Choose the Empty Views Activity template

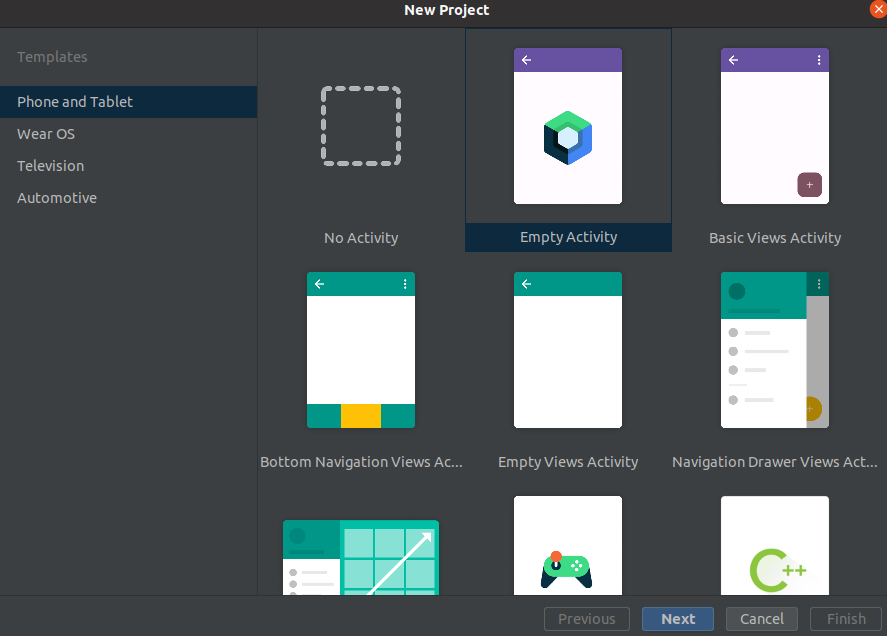pos(568,350)
